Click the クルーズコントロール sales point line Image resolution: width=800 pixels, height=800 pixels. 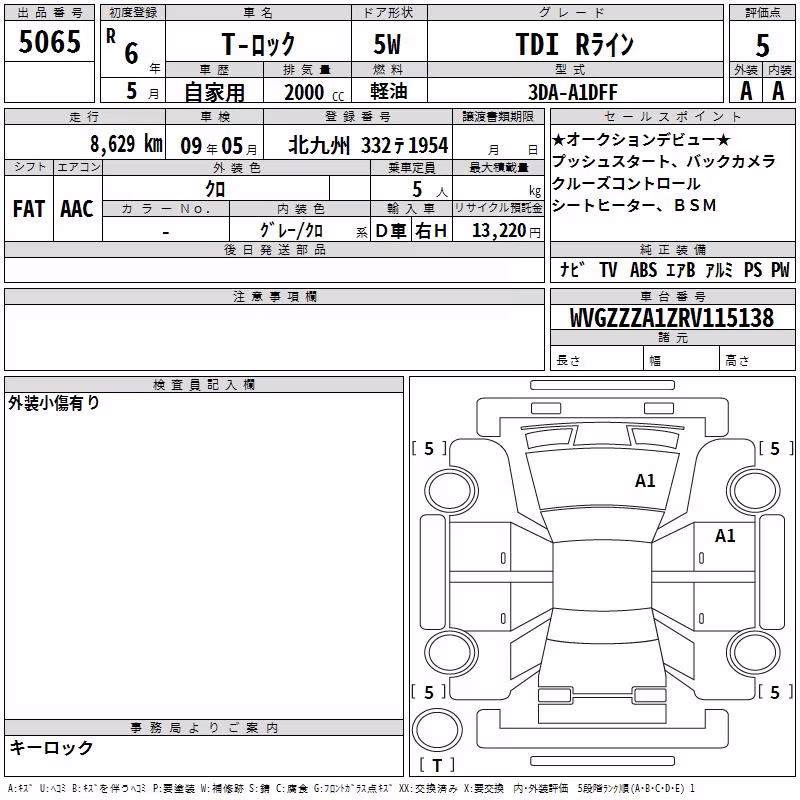click(x=627, y=183)
